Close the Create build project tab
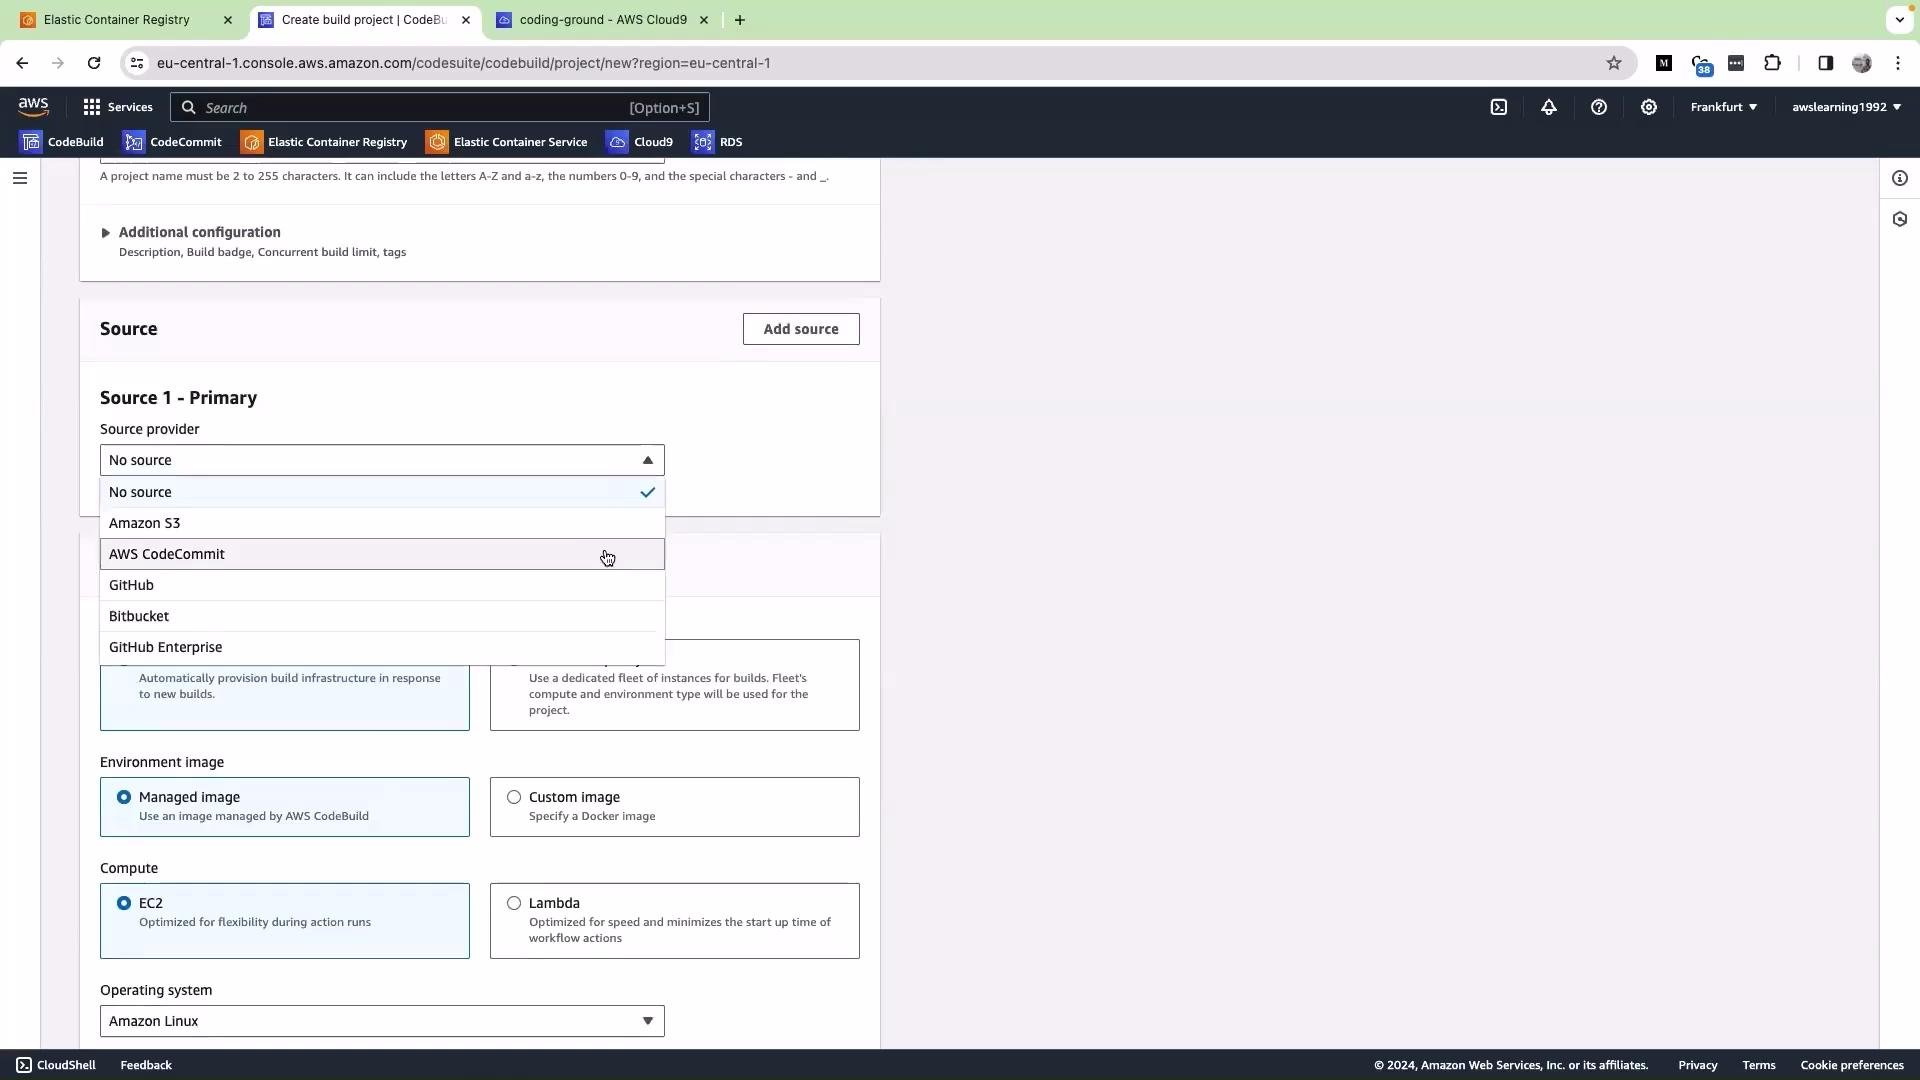The width and height of the screenshot is (1920, 1080). click(x=466, y=20)
